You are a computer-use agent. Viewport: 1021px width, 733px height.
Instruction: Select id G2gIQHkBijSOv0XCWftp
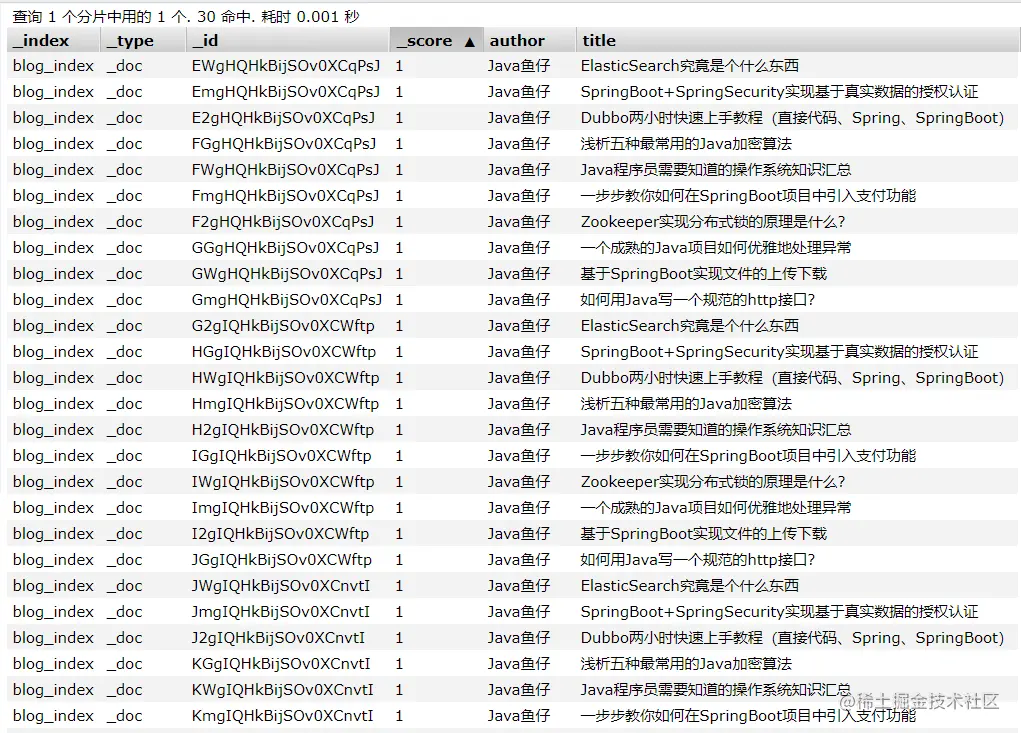[283, 325]
